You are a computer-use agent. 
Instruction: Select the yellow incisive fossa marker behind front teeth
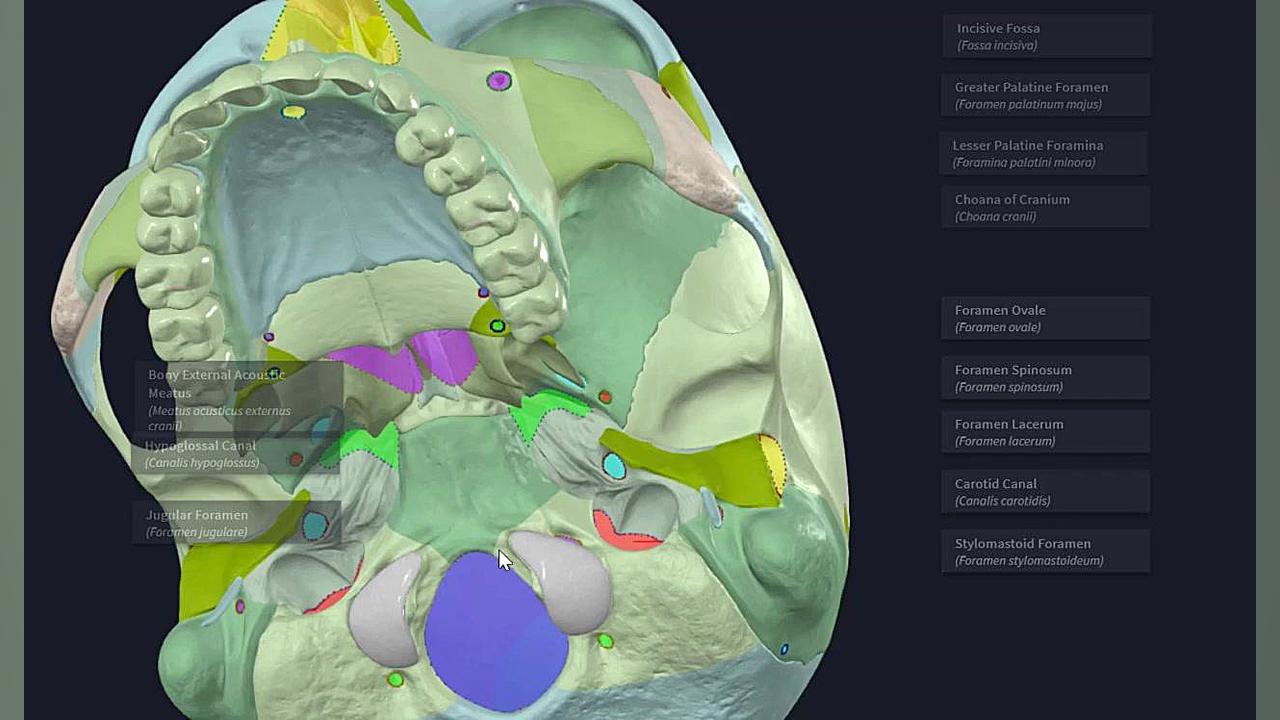pyautogui.click(x=293, y=112)
